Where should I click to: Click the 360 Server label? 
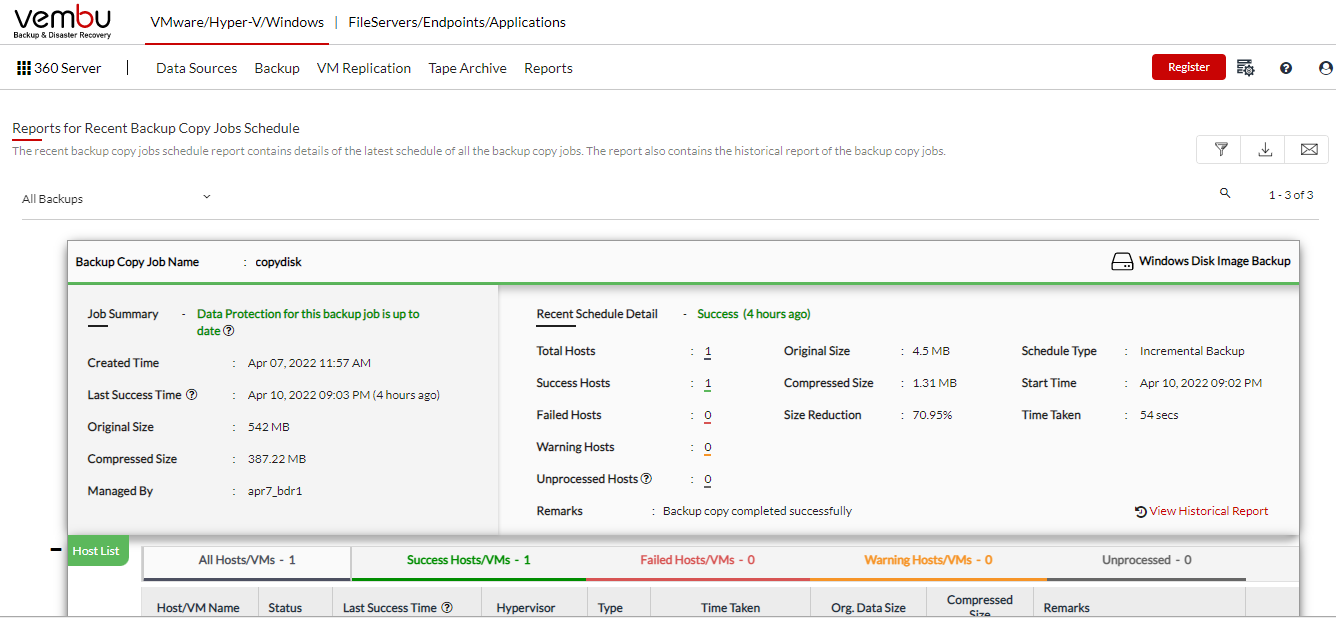[68, 68]
